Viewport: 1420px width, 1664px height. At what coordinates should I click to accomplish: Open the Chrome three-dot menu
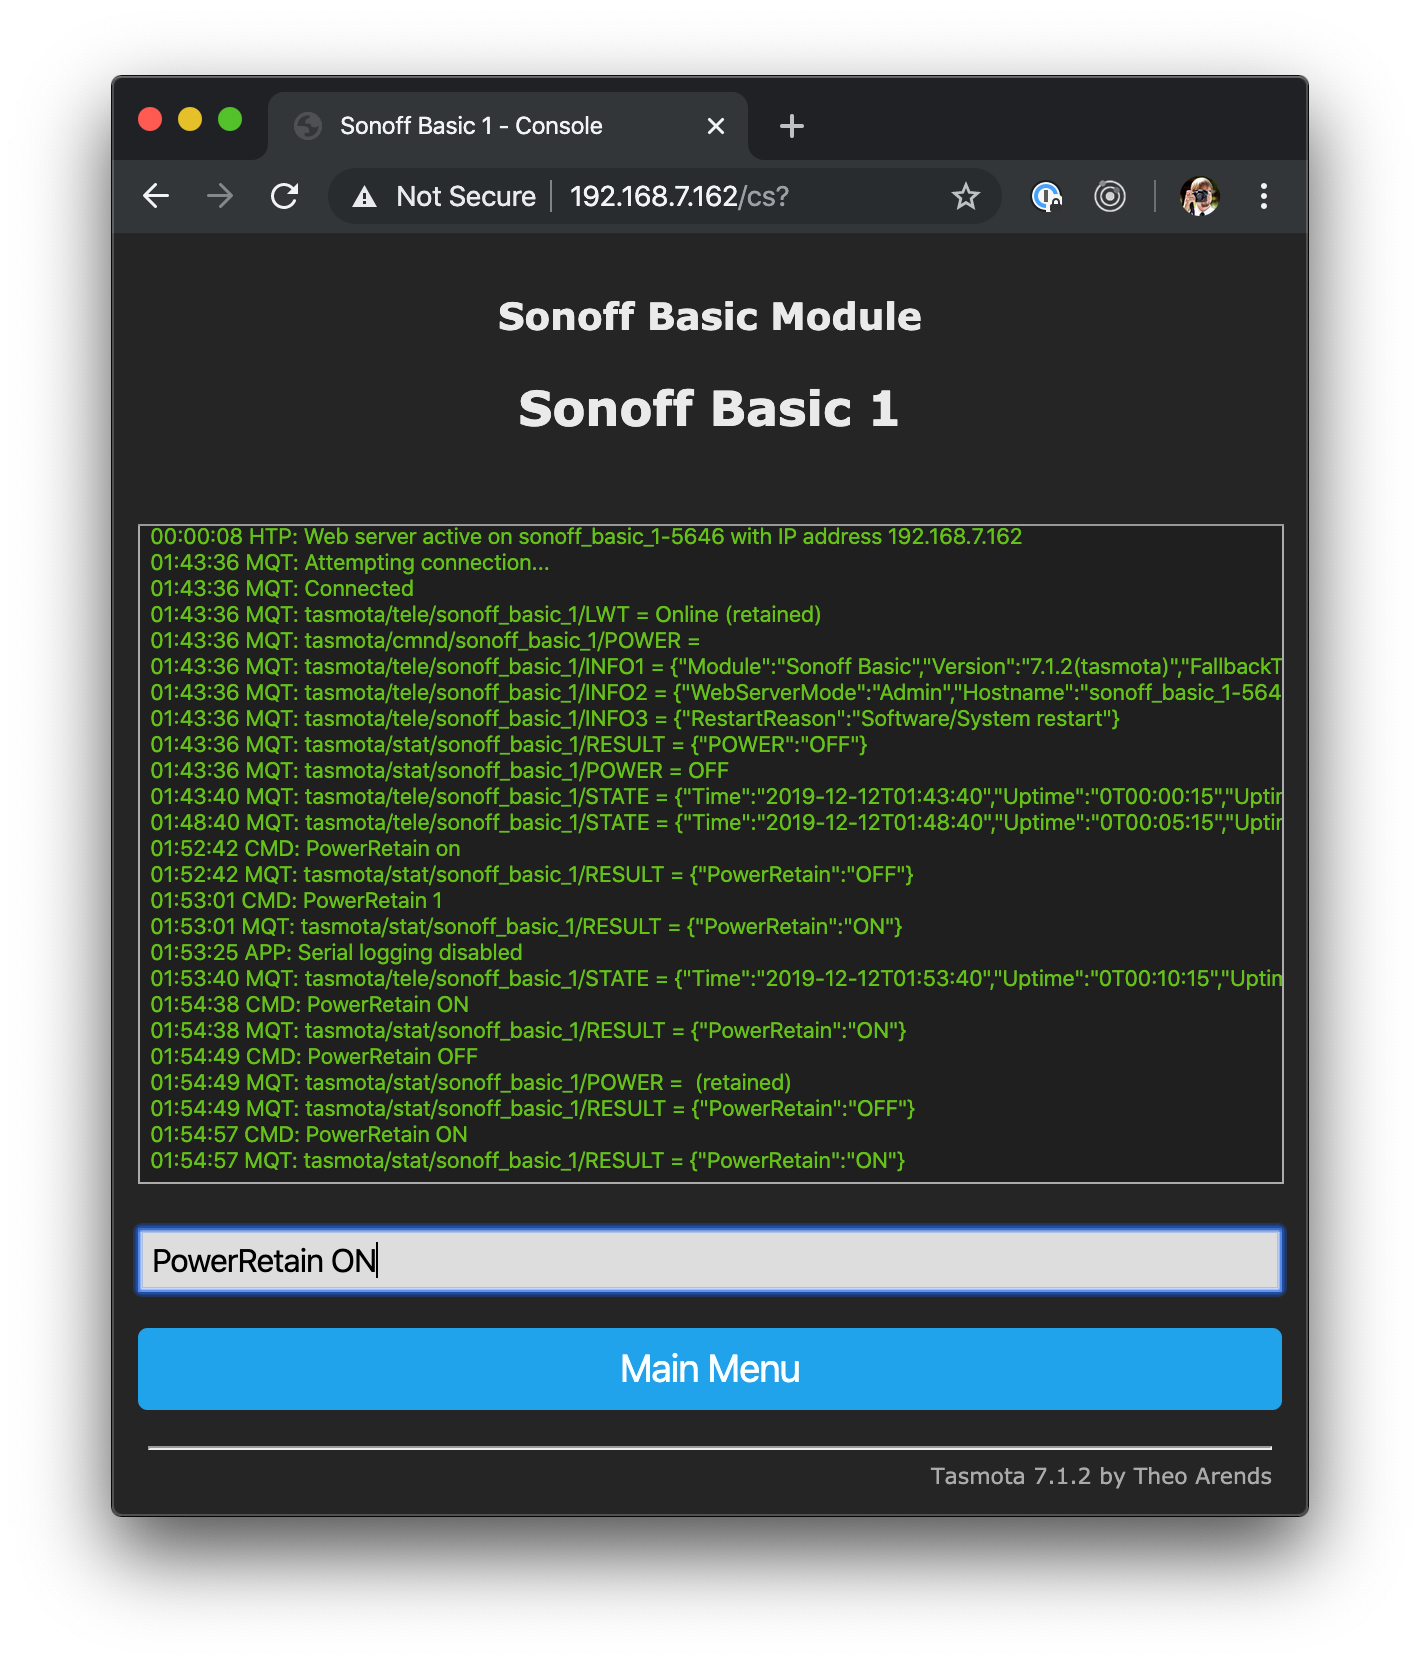click(1264, 196)
